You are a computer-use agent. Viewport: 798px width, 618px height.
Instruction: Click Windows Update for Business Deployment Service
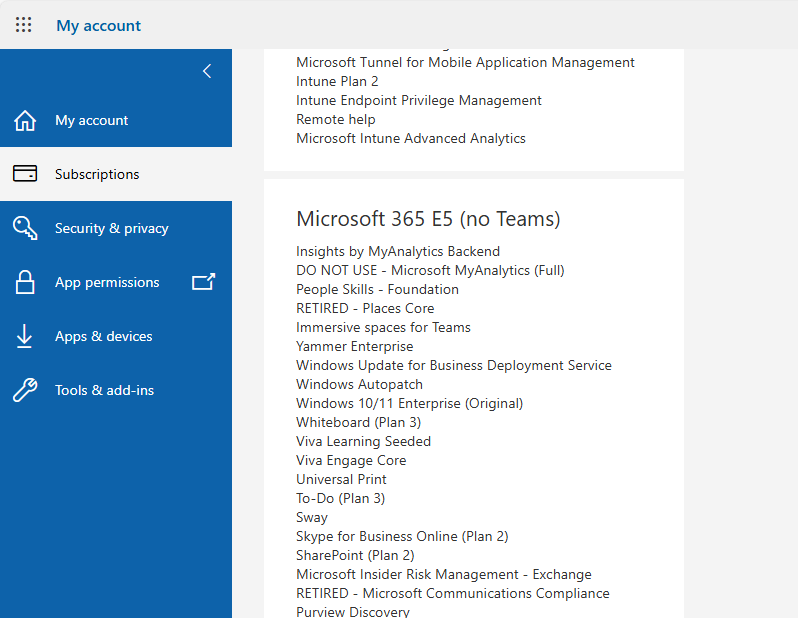[x=454, y=366]
